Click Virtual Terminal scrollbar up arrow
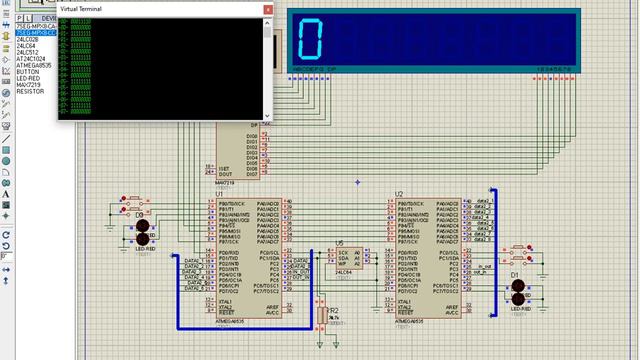The height and width of the screenshot is (360, 640). (x=267, y=23)
